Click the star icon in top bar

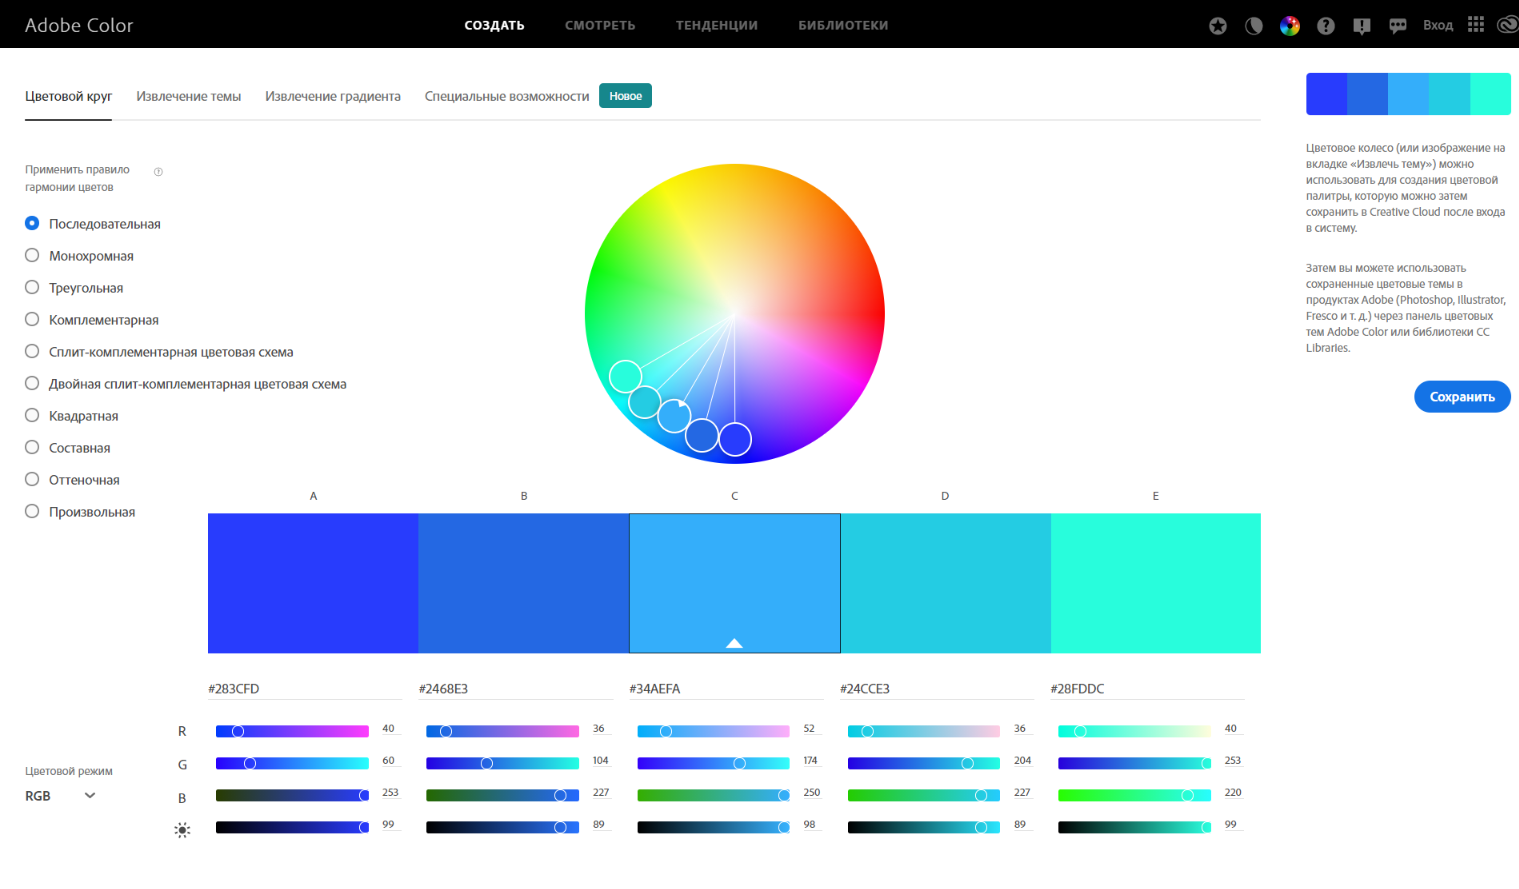click(x=1217, y=26)
